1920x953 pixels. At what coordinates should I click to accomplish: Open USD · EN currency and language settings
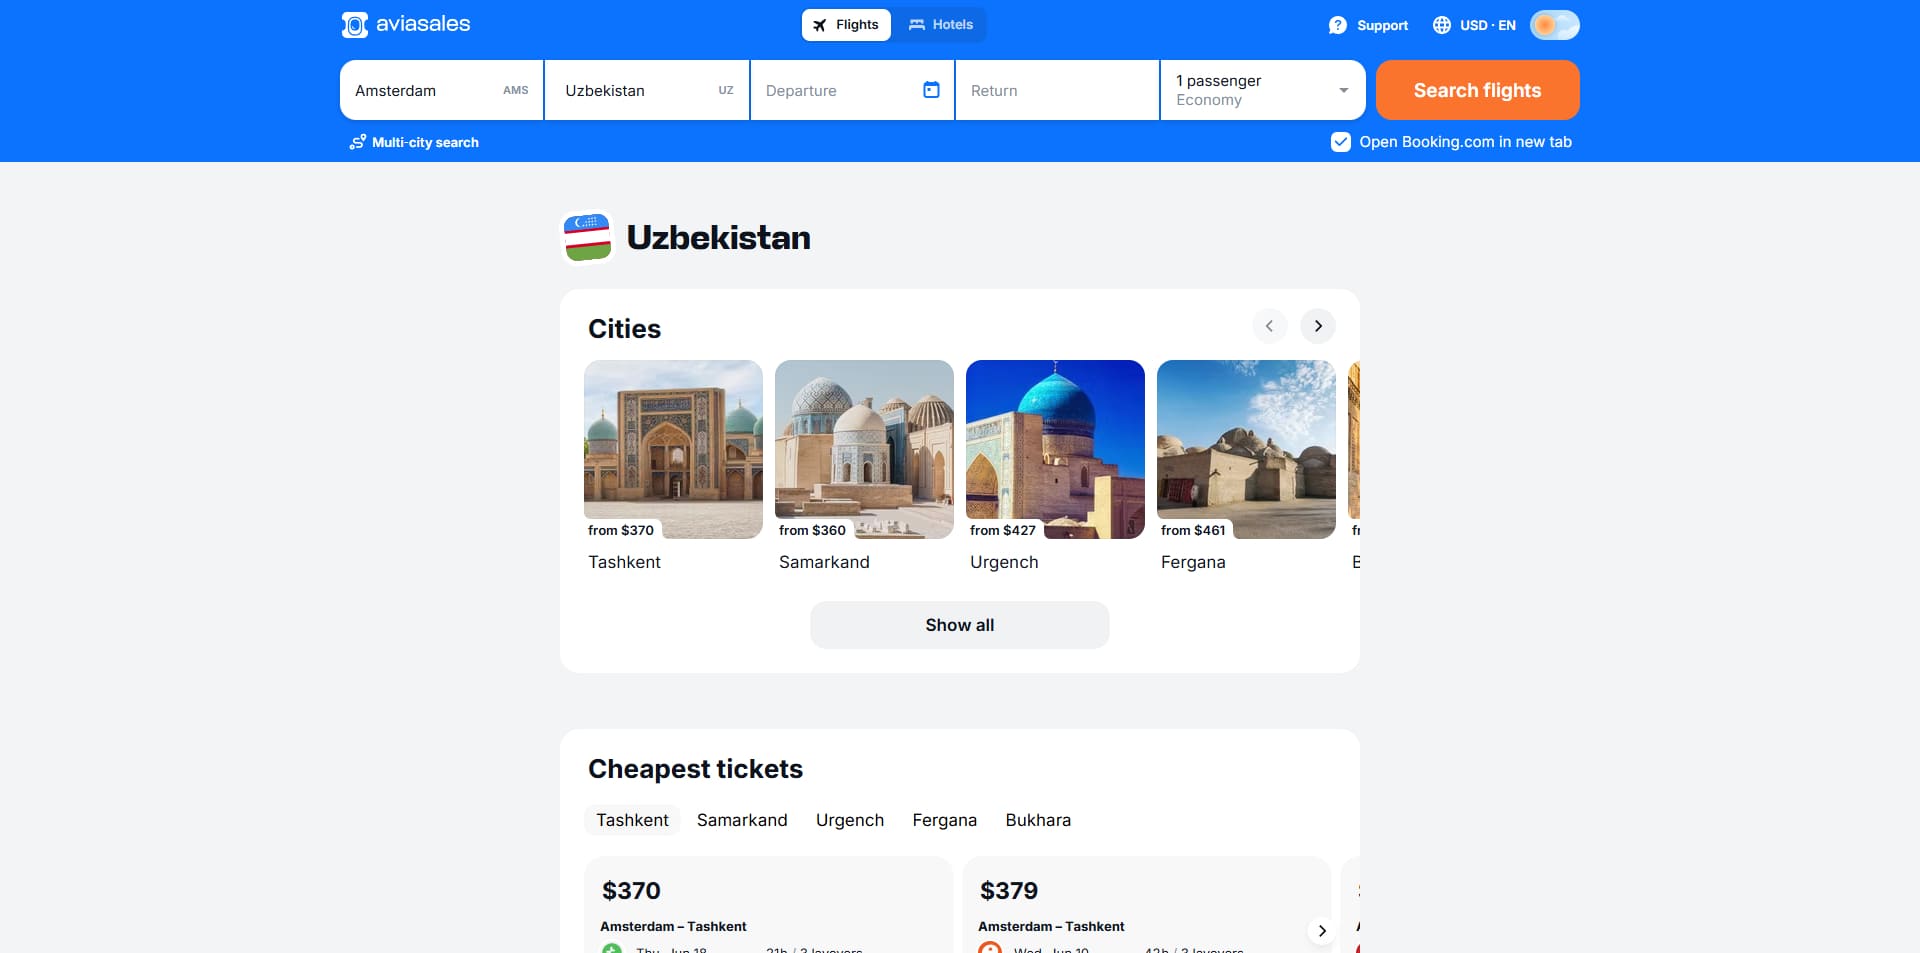point(1474,25)
